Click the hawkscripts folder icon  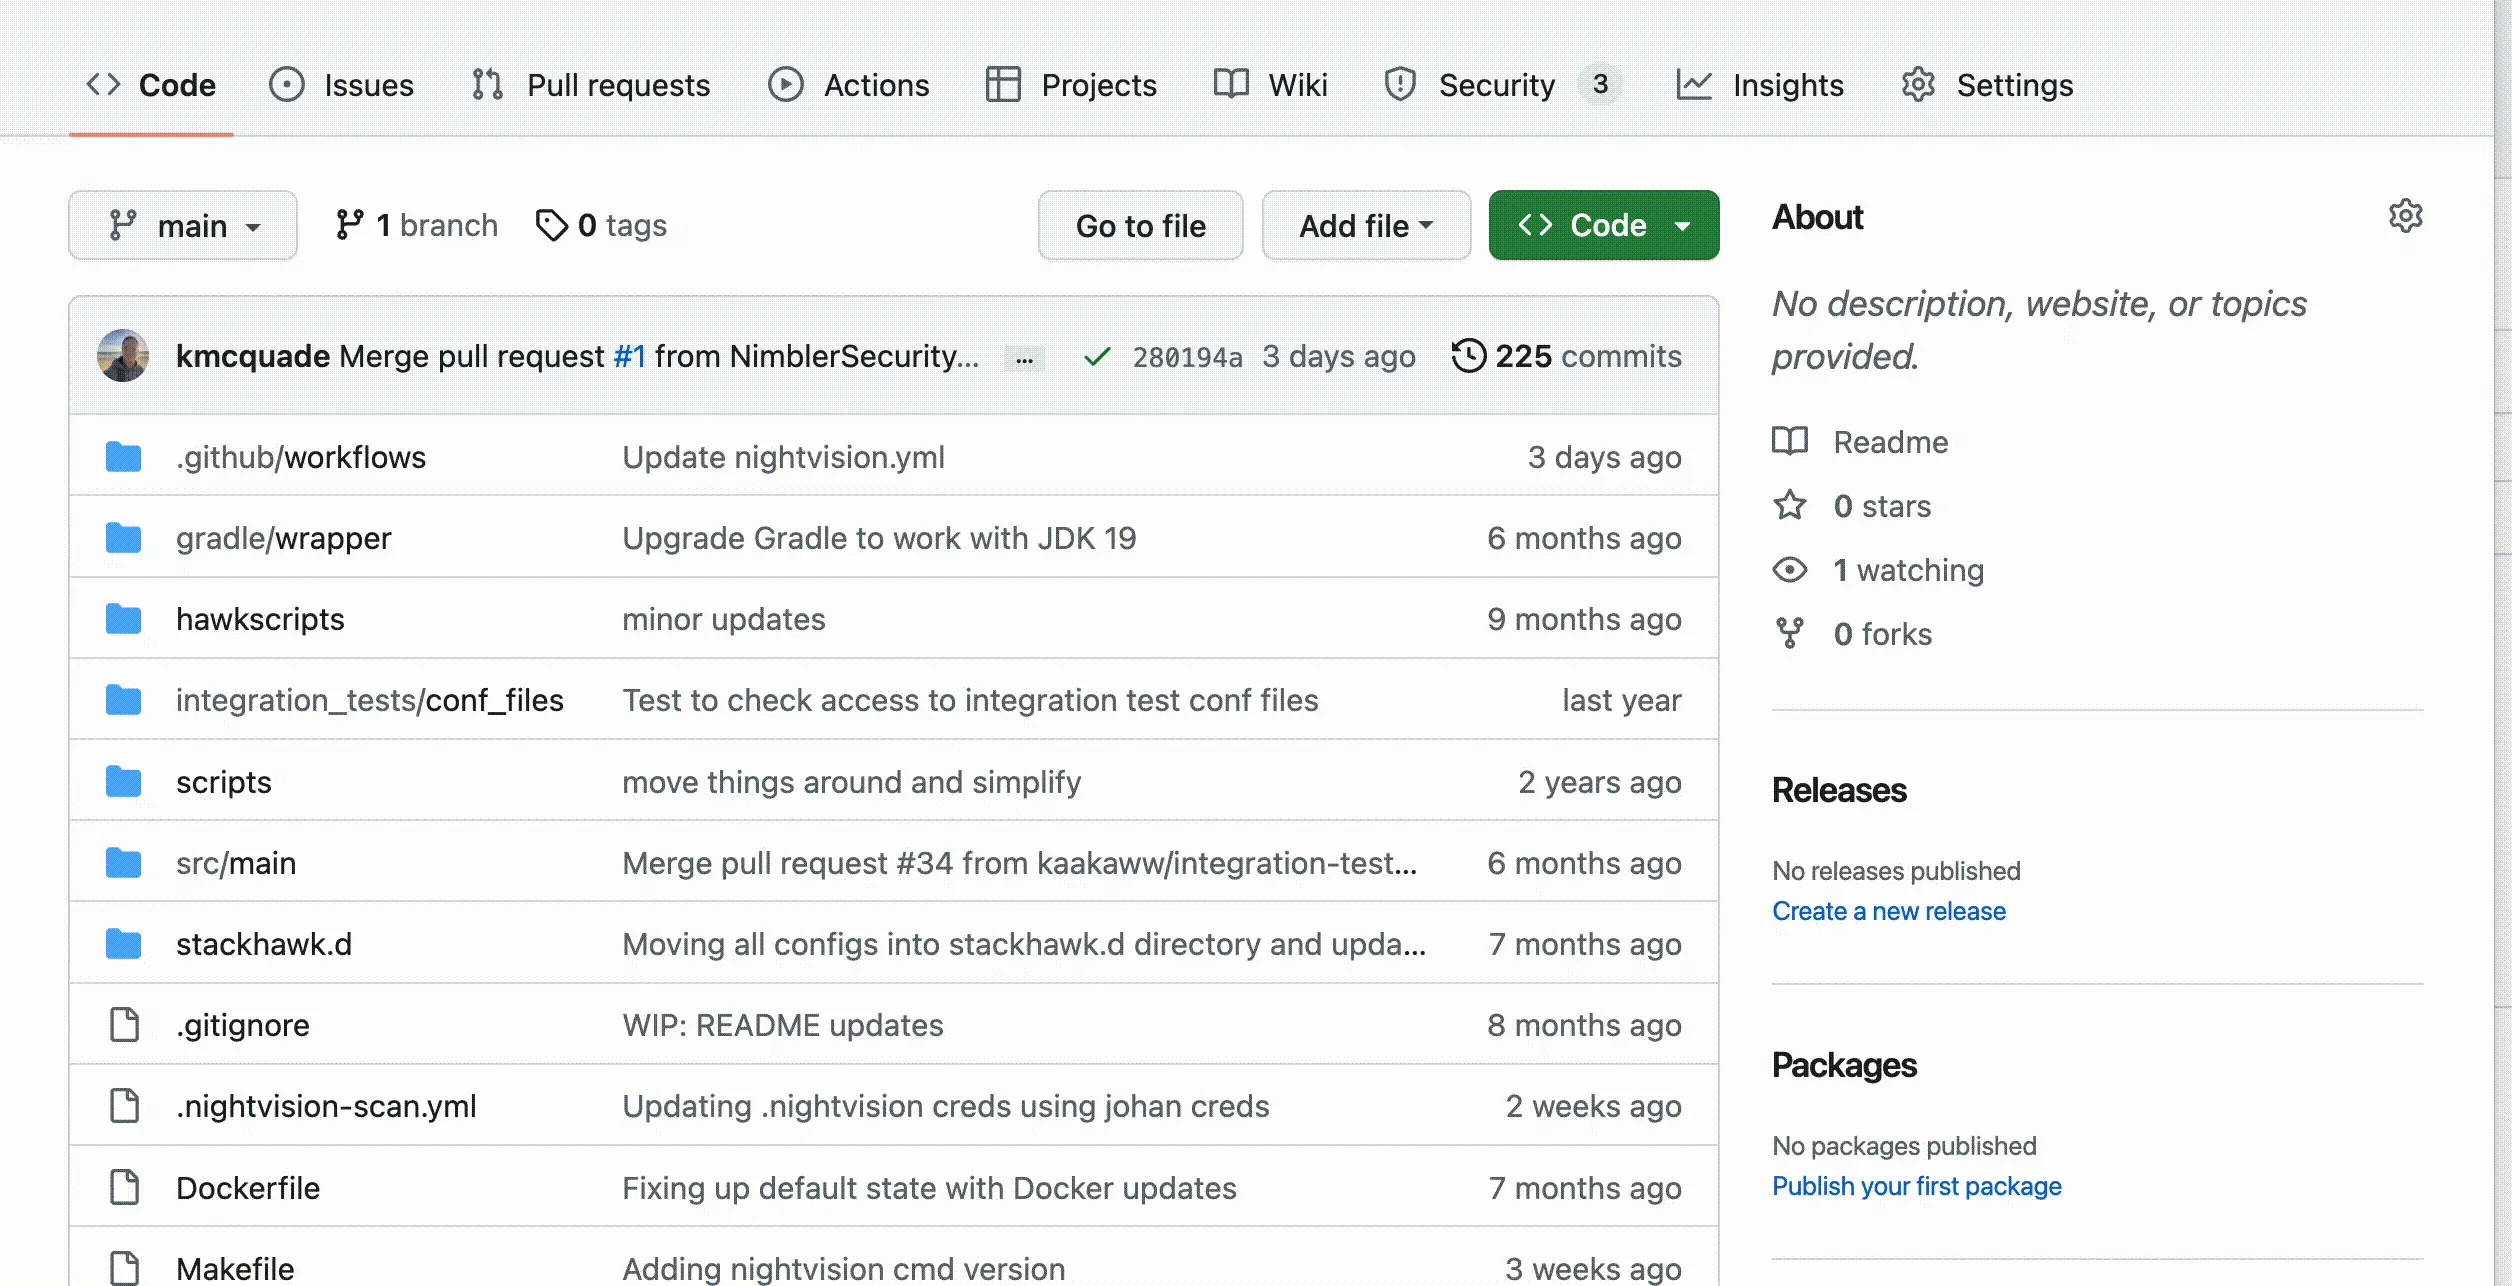(x=123, y=619)
